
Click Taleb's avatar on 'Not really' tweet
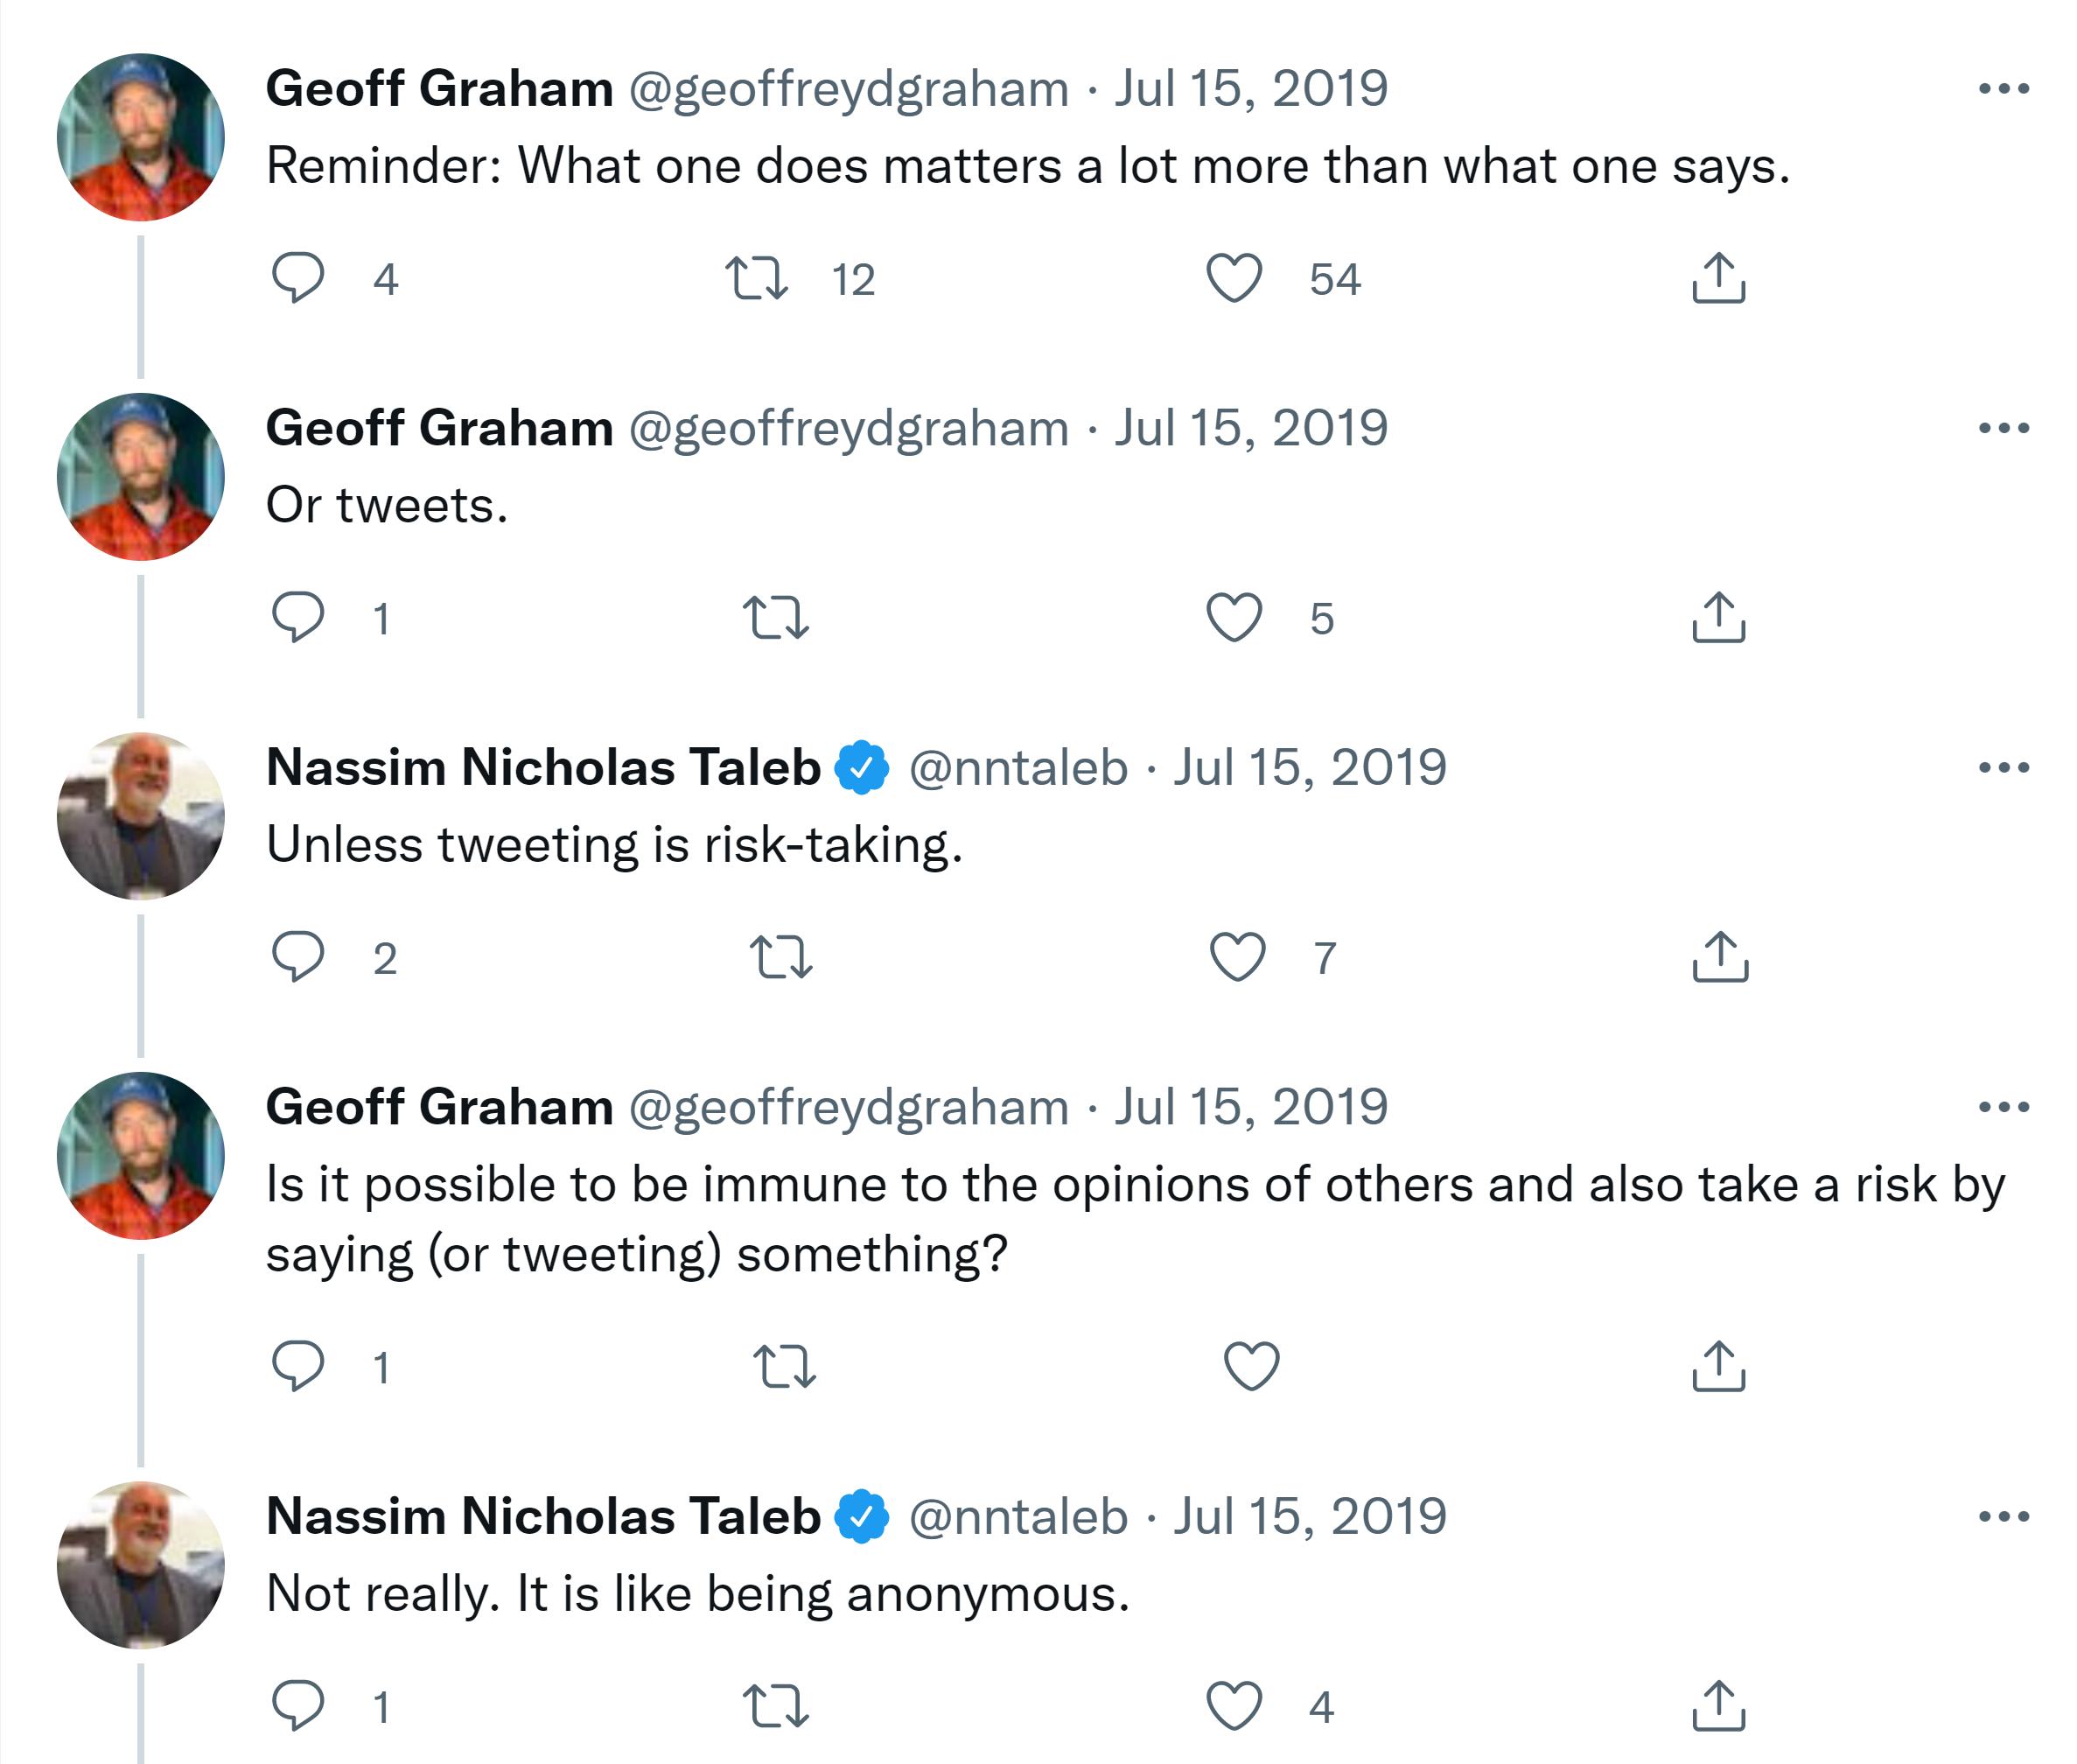141,1564
